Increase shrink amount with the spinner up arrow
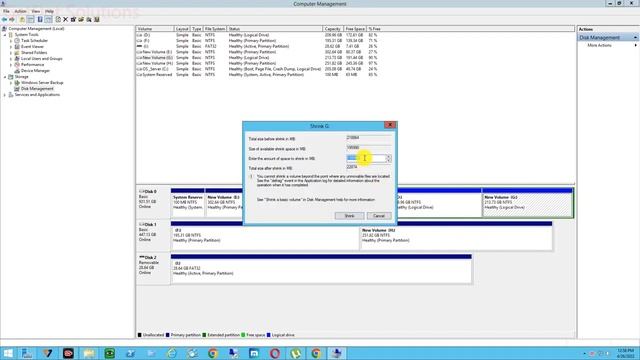The width and height of the screenshot is (640, 360). (389, 156)
